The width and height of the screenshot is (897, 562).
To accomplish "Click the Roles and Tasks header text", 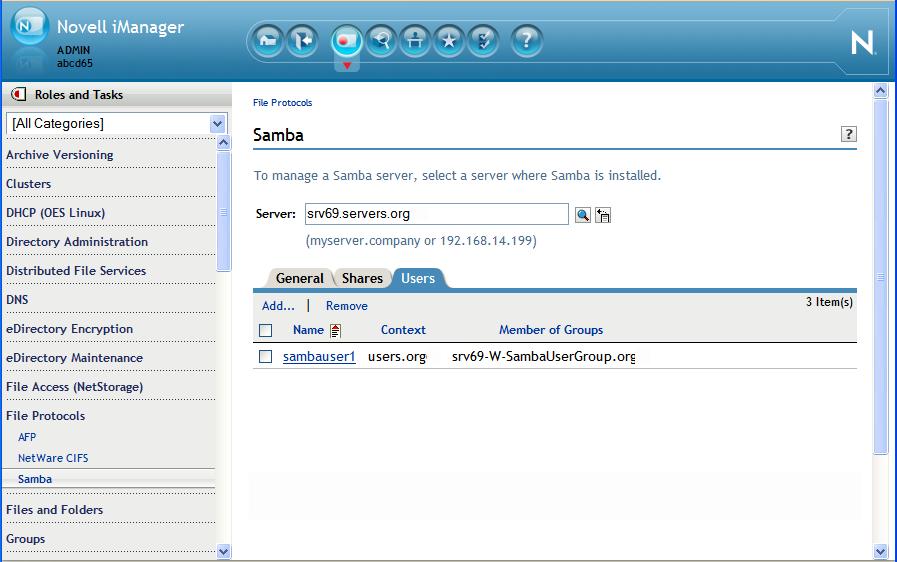I will (x=79, y=94).
